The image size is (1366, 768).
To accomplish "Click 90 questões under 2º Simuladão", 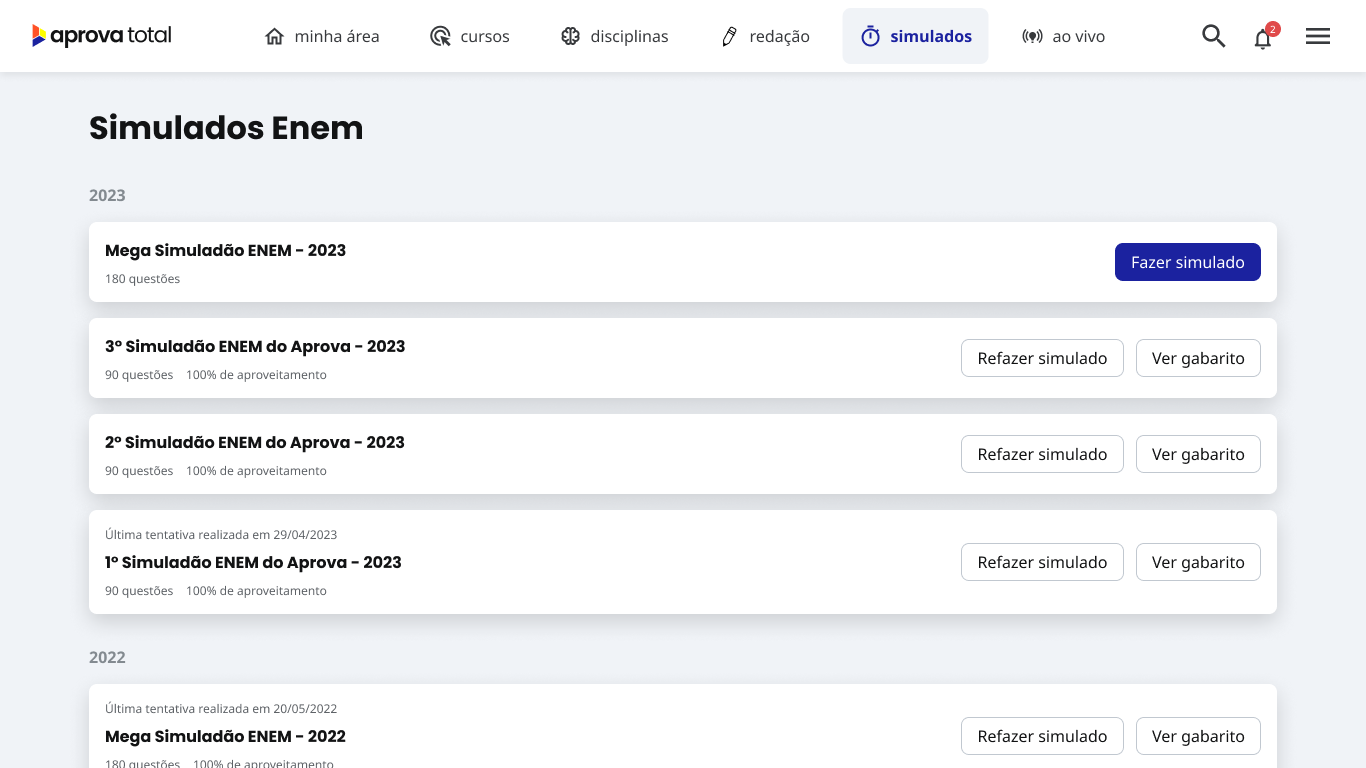I will (139, 471).
